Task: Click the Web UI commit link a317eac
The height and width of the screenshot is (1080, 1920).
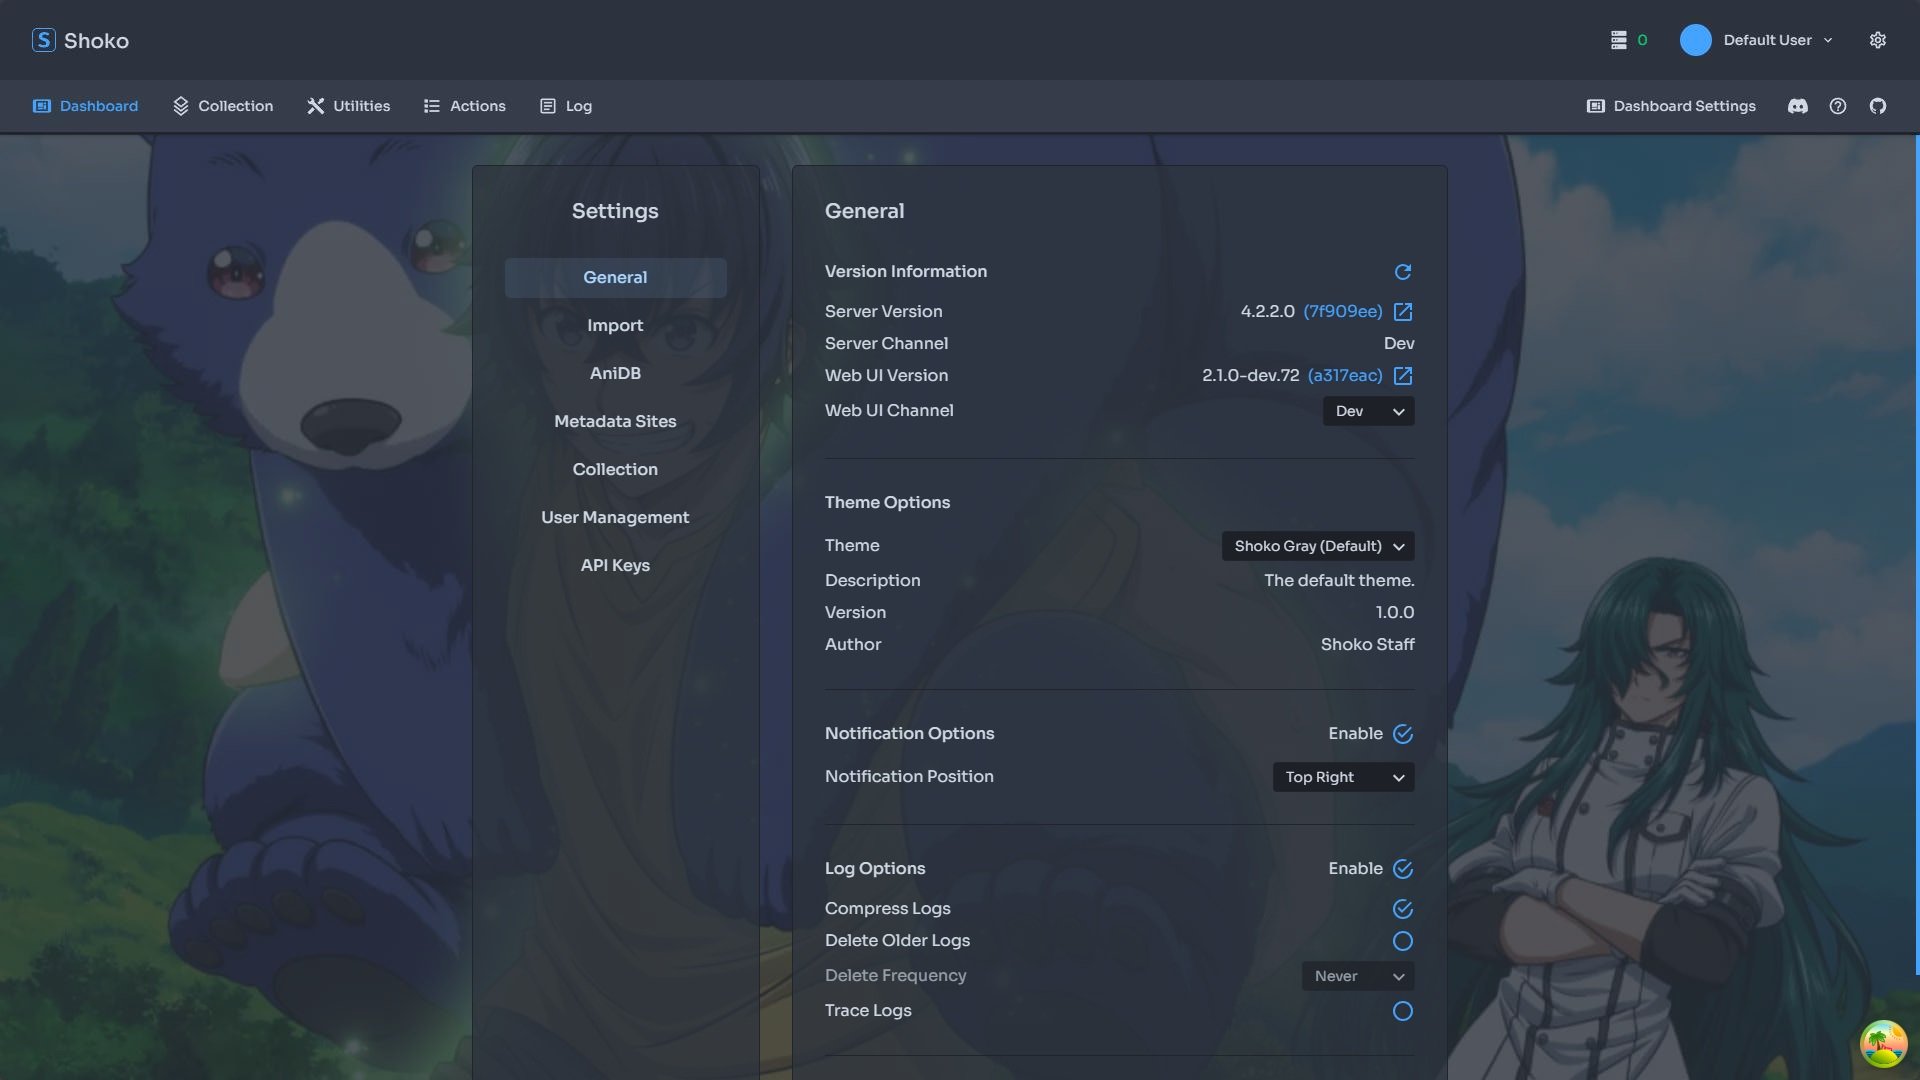Action: pos(1345,376)
